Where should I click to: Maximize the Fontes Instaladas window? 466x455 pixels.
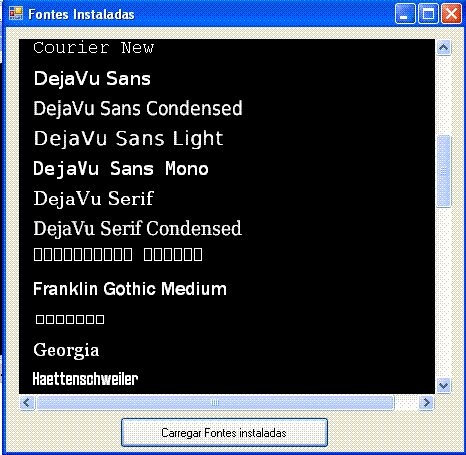(428, 14)
